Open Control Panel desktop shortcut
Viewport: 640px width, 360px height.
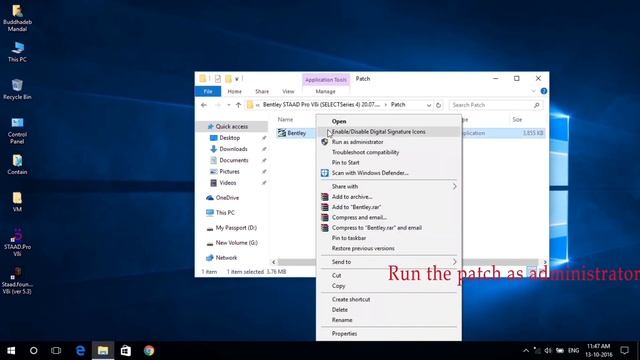click(17, 130)
